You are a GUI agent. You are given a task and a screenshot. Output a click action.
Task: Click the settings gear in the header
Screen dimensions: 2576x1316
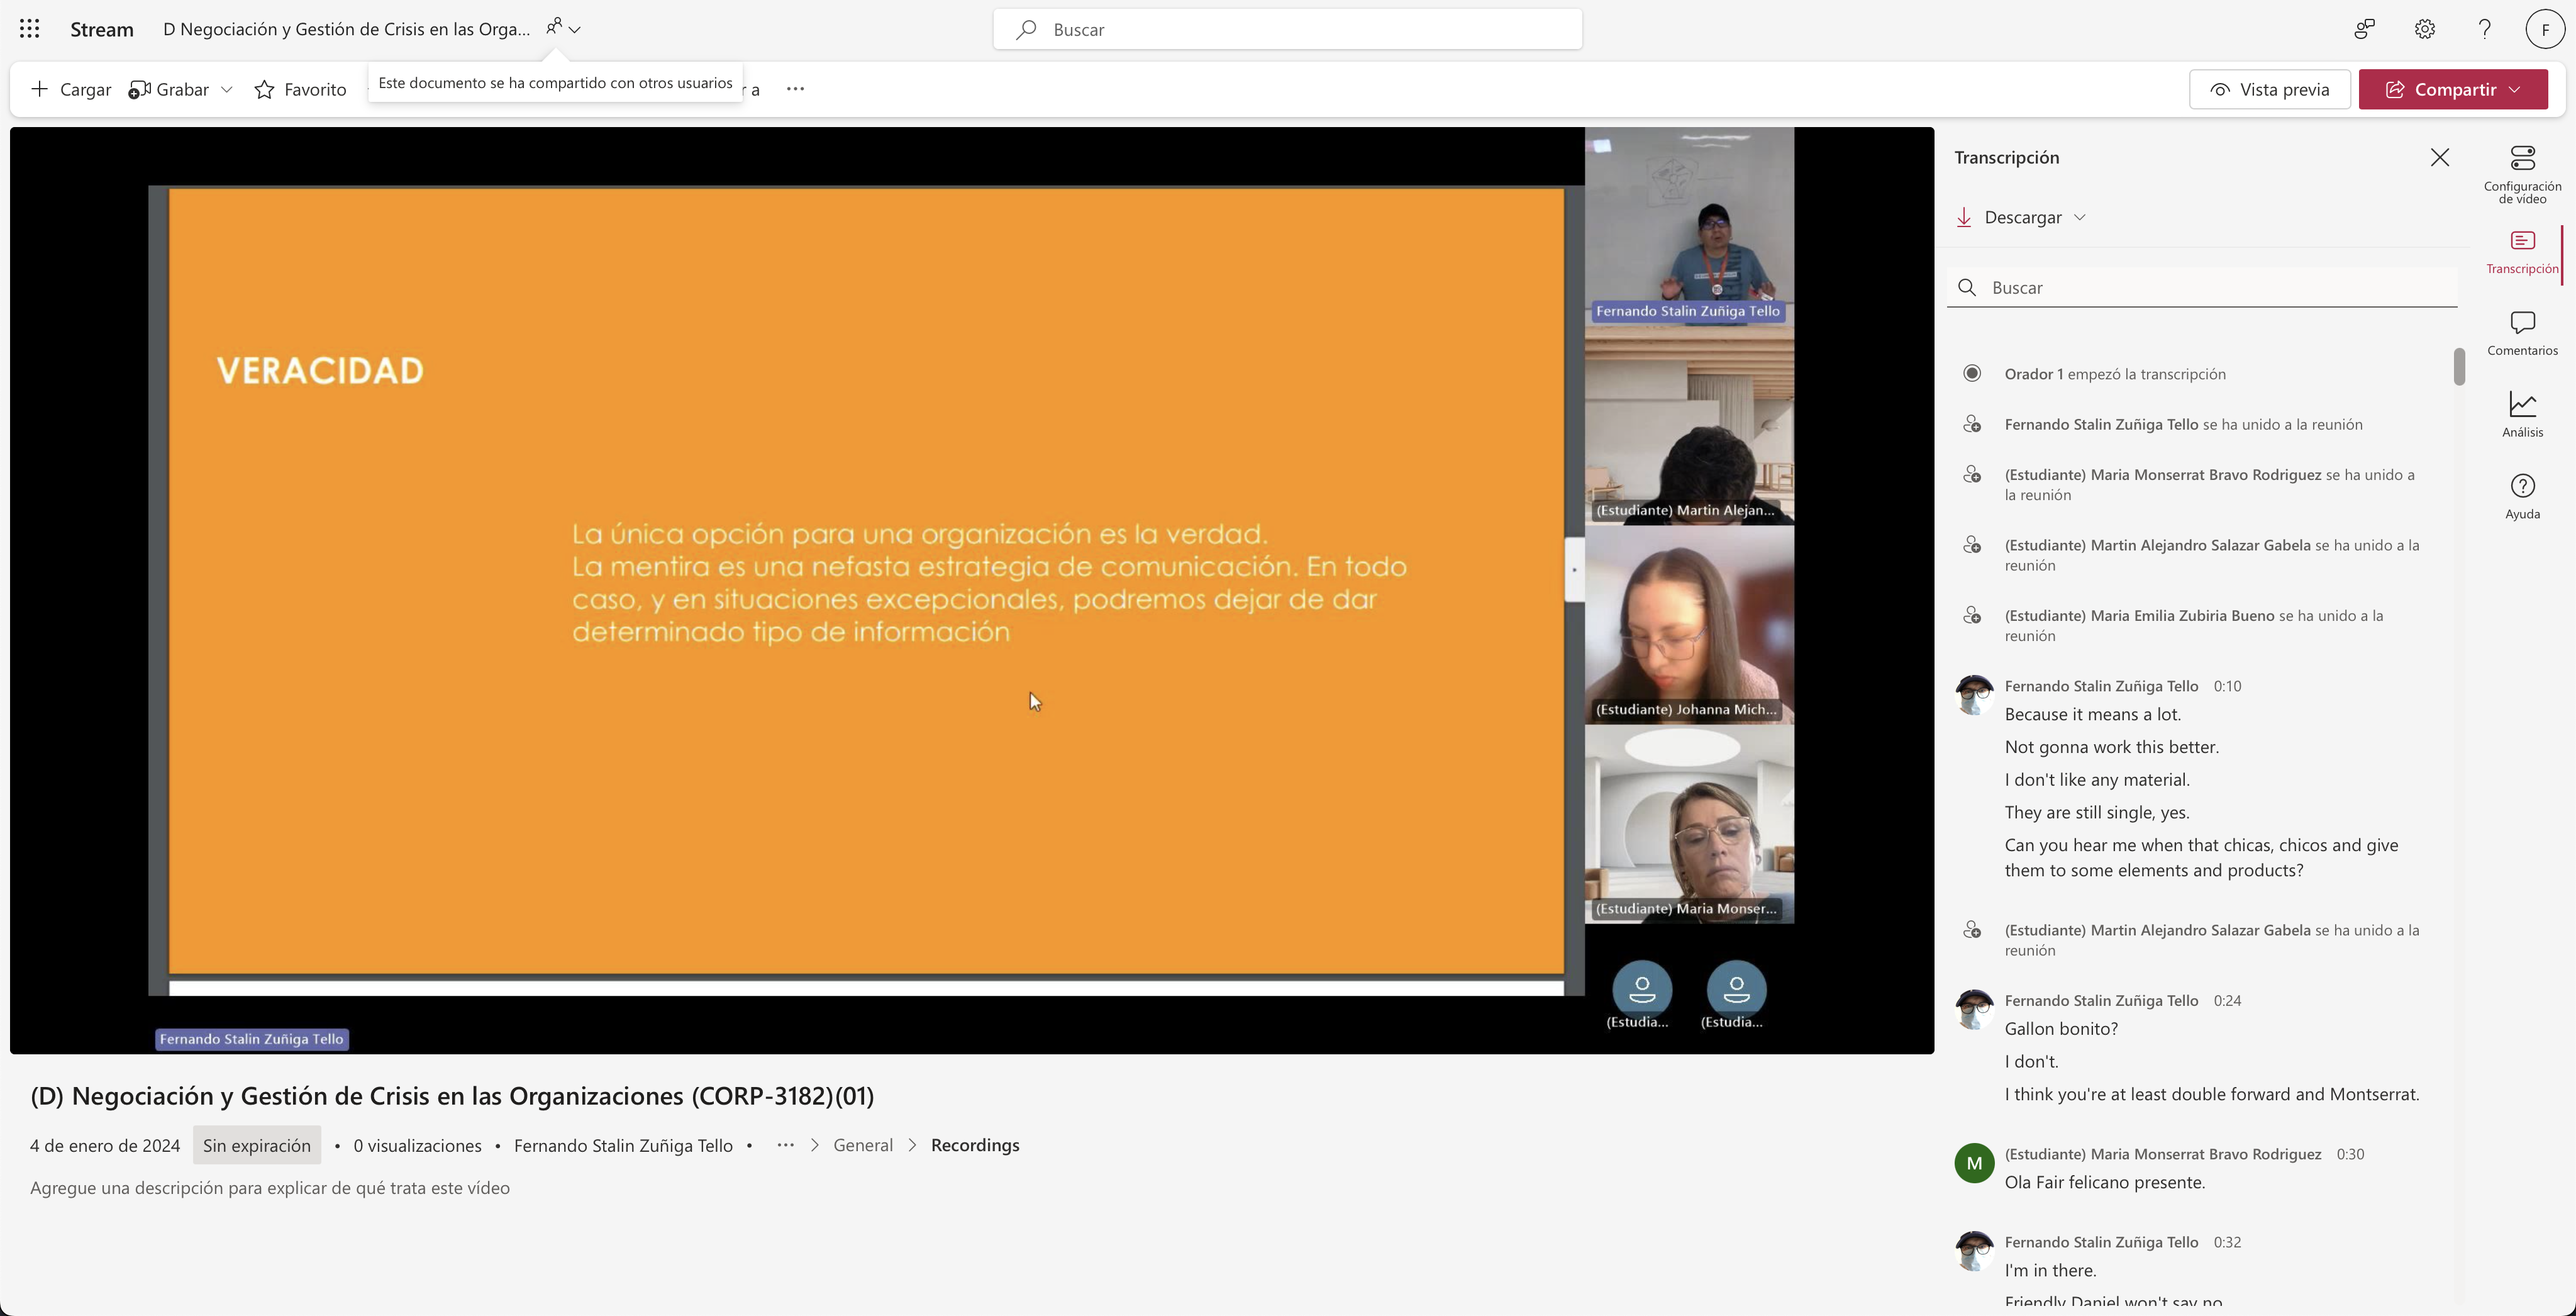tap(2424, 29)
